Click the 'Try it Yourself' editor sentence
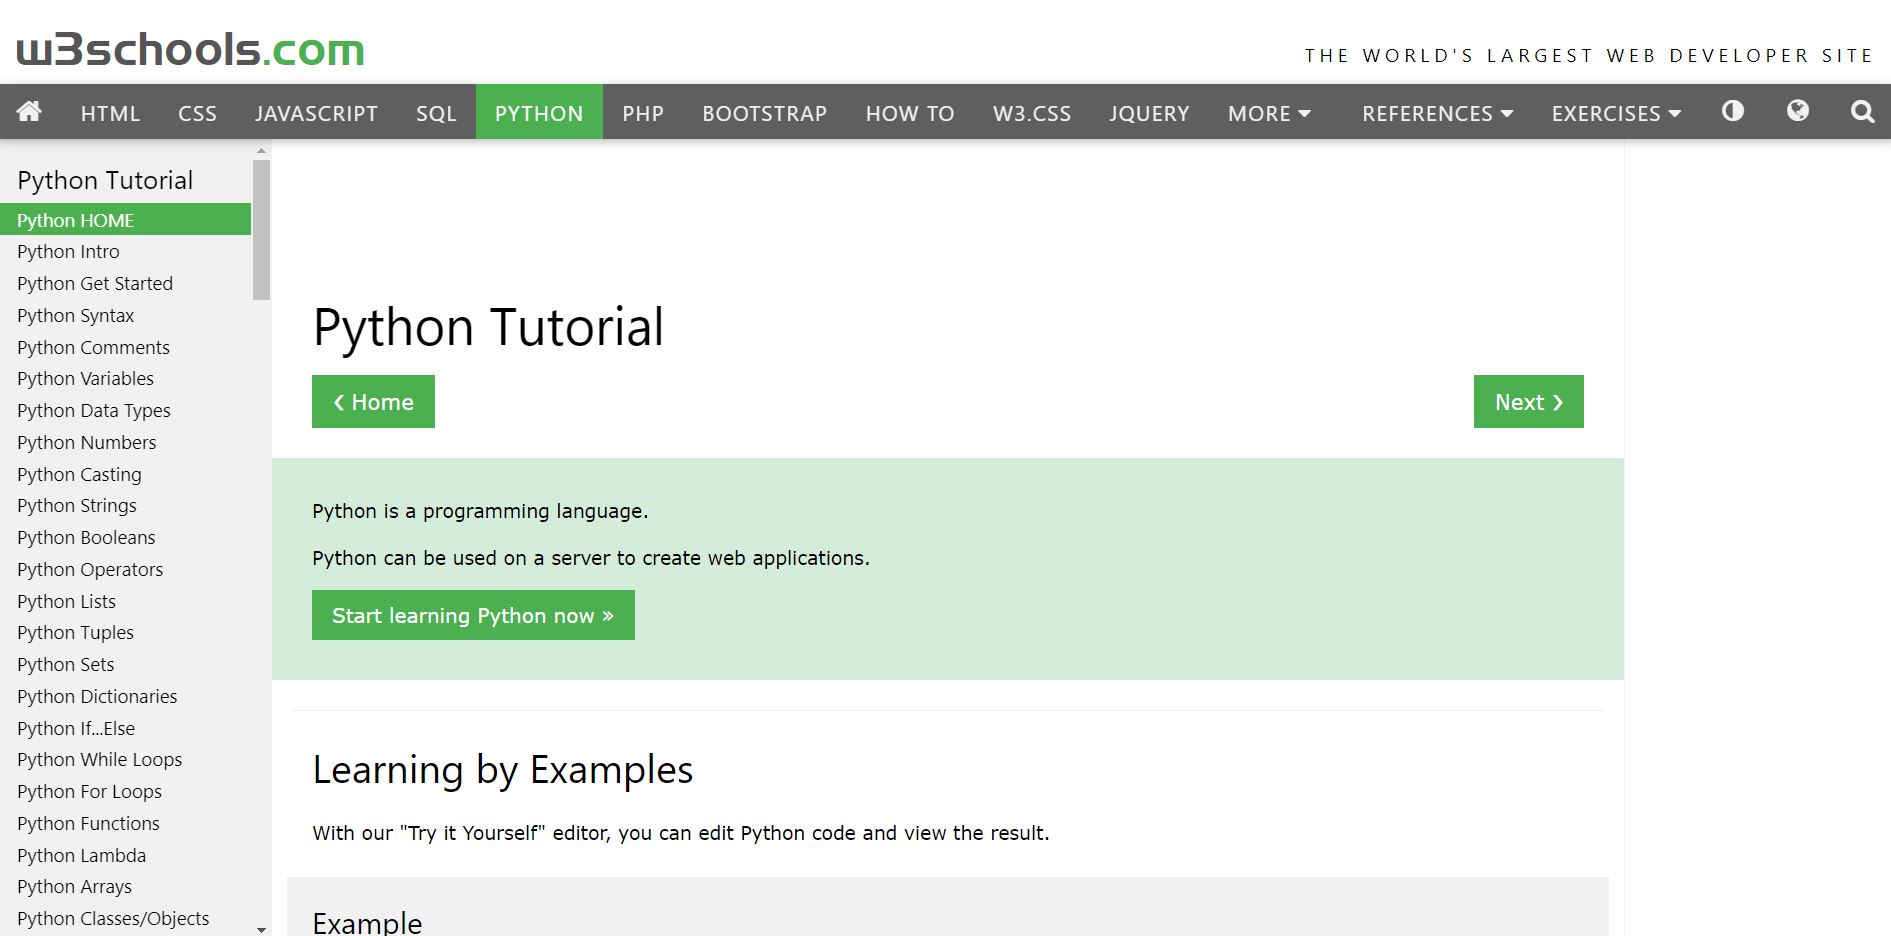Image resolution: width=1891 pixels, height=936 pixels. click(681, 833)
